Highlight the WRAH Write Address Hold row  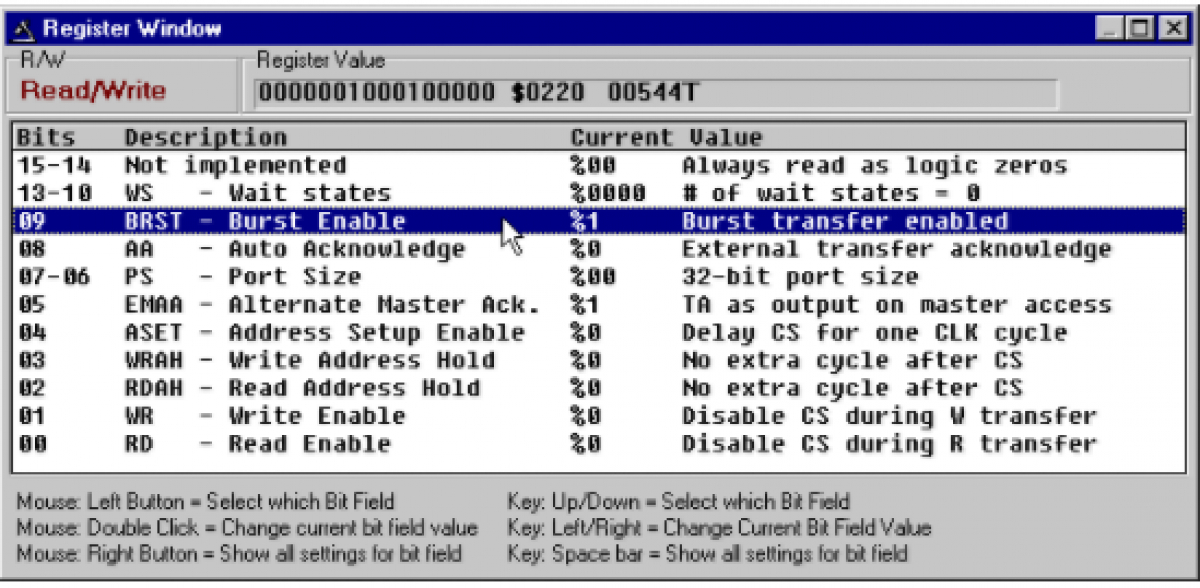coord(309,360)
